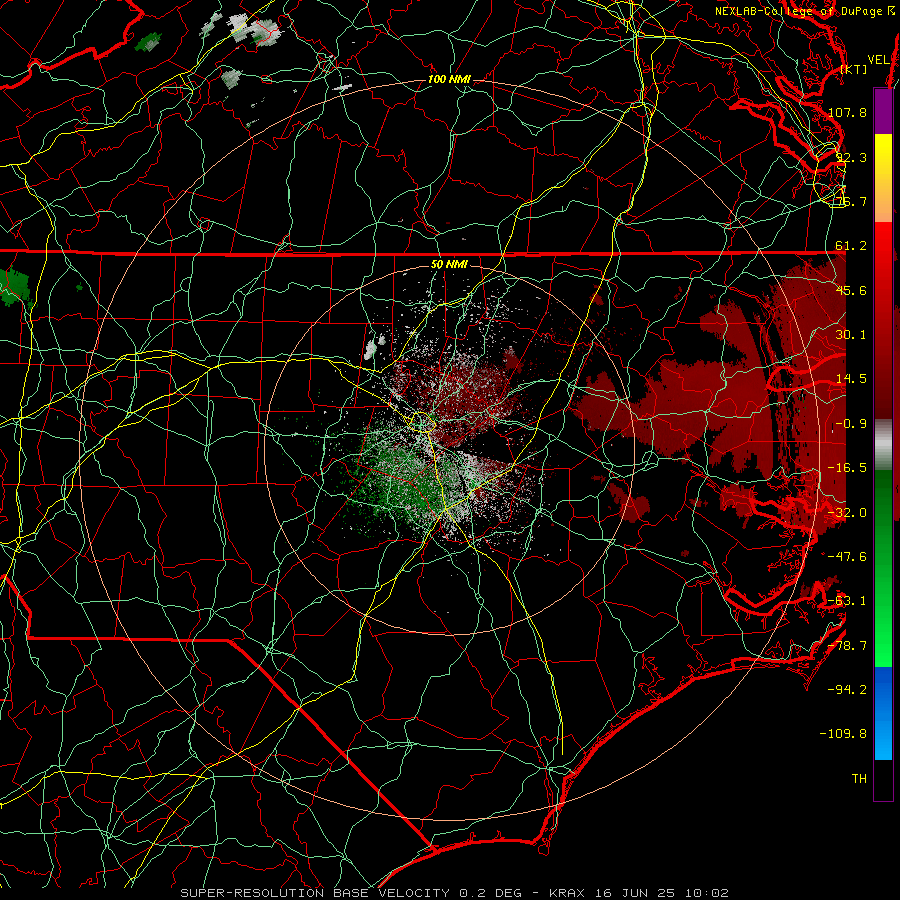
Task: Click the -47.6 legend value
Action: point(847,556)
